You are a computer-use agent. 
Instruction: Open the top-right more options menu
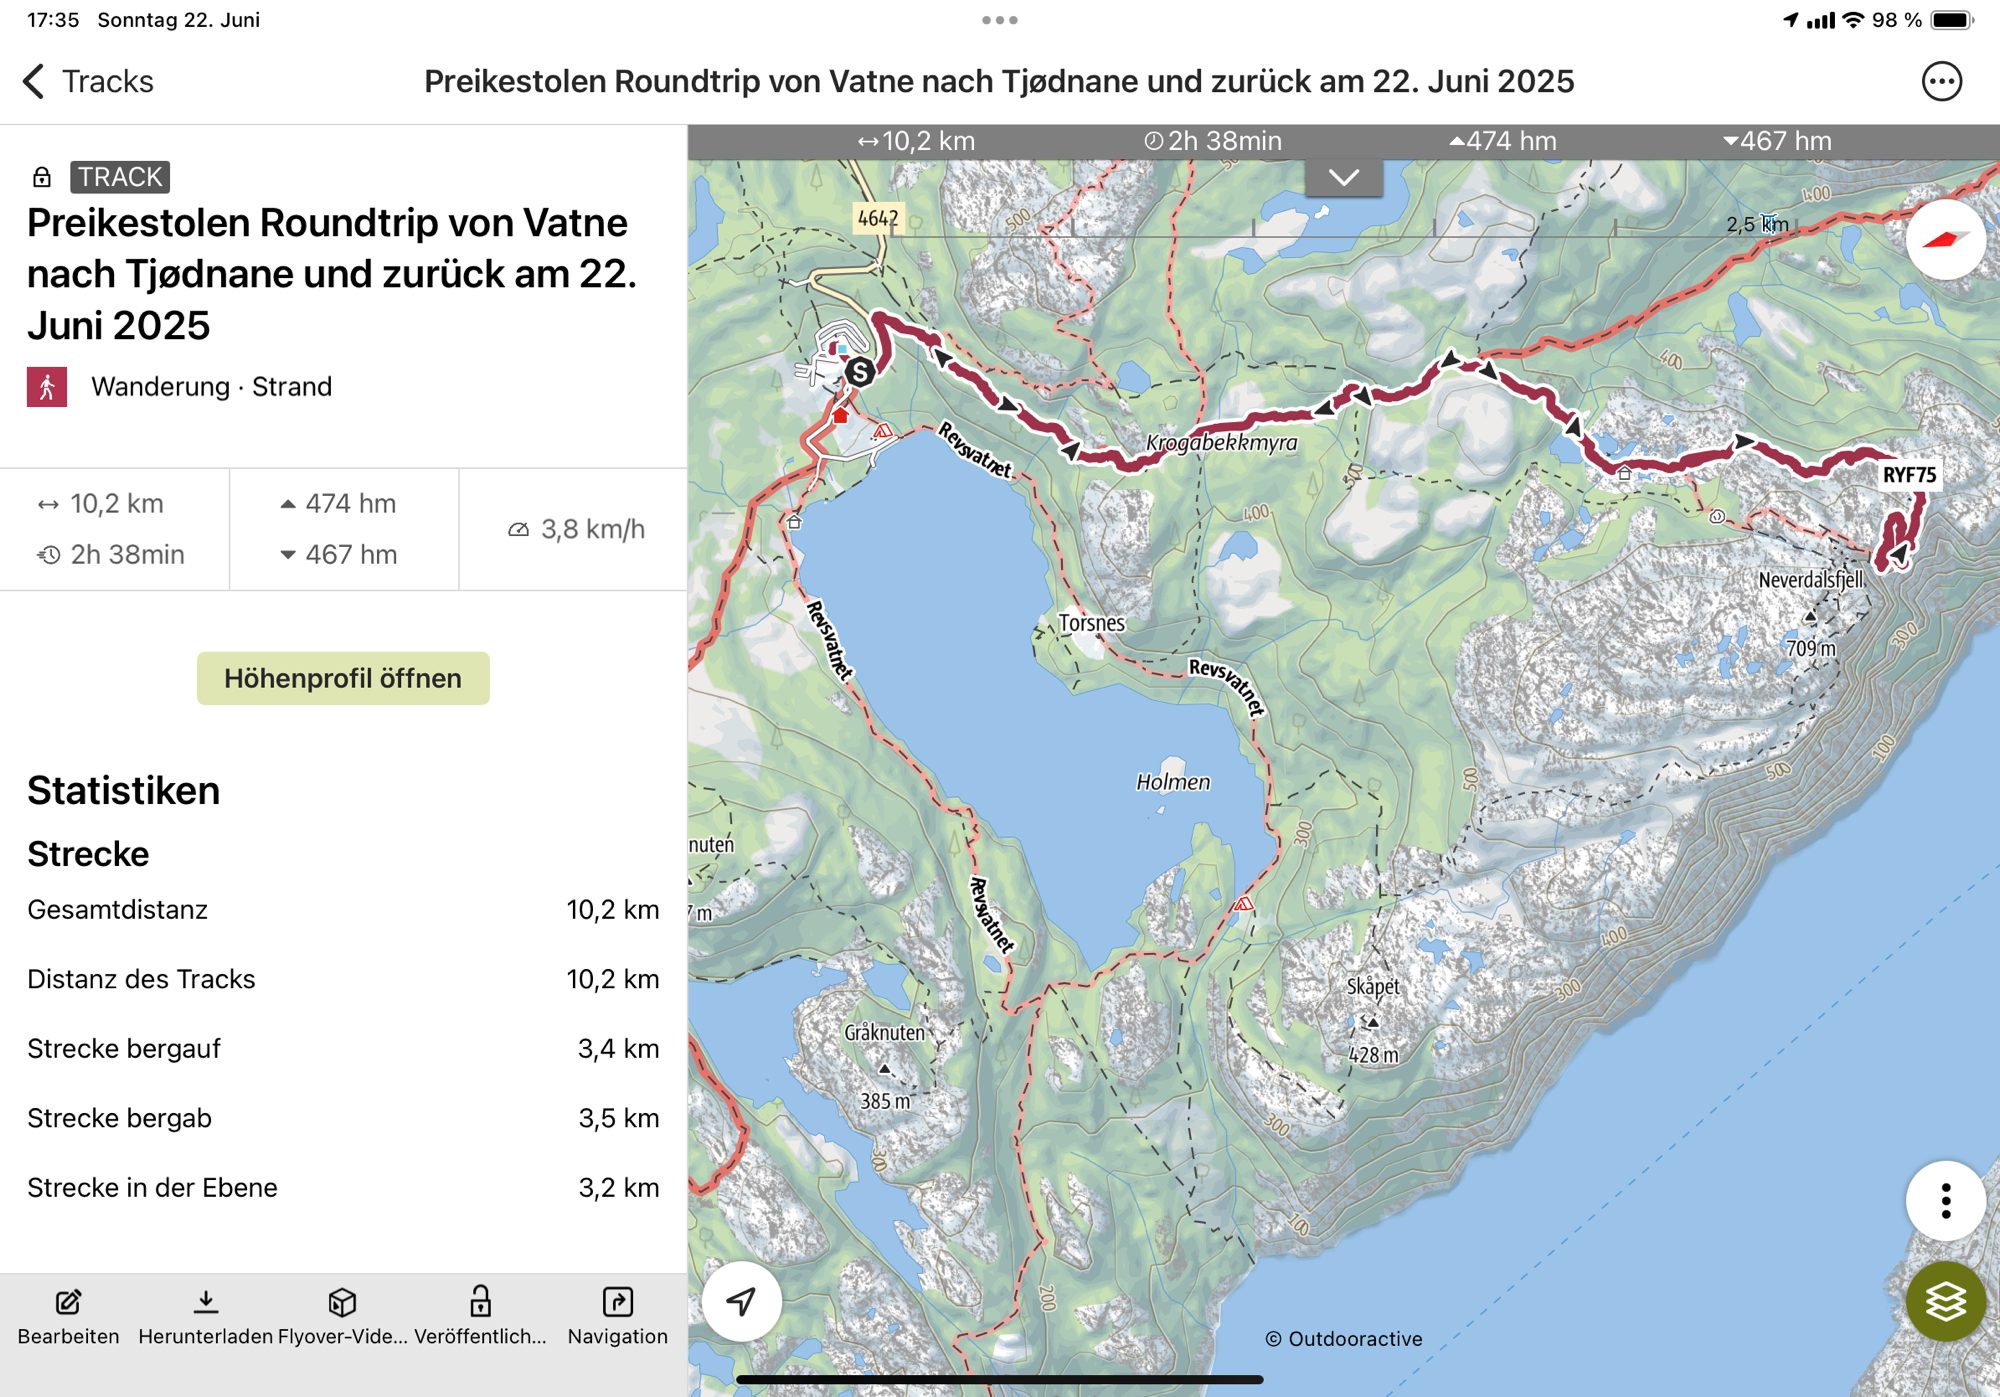pyautogui.click(x=1941, y=82)
